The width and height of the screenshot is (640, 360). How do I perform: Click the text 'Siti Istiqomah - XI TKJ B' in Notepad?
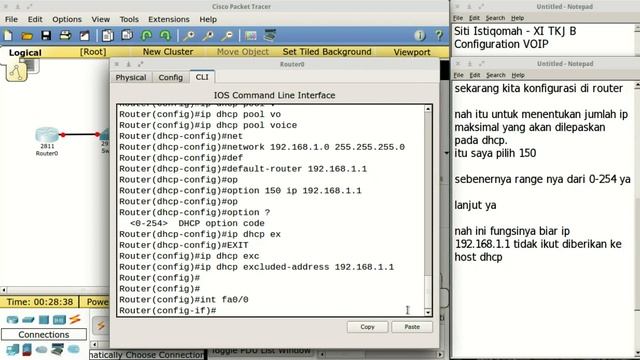coord(515,31)
